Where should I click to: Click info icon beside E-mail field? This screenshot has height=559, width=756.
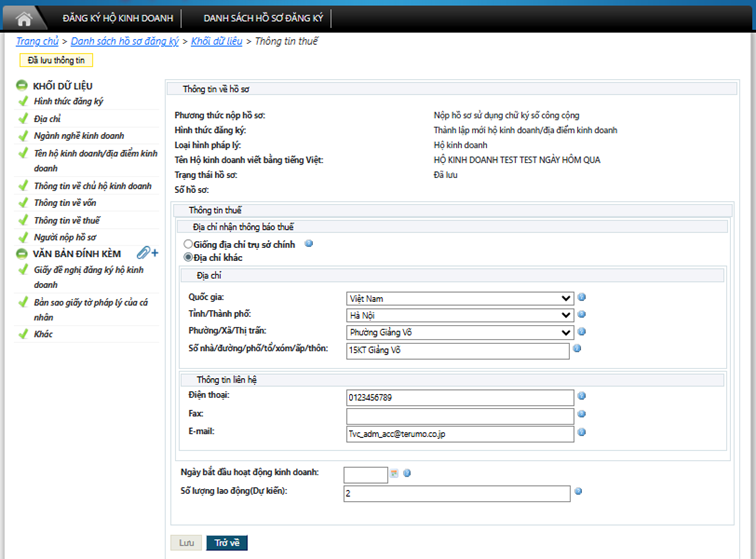click(x=581, y=433)
